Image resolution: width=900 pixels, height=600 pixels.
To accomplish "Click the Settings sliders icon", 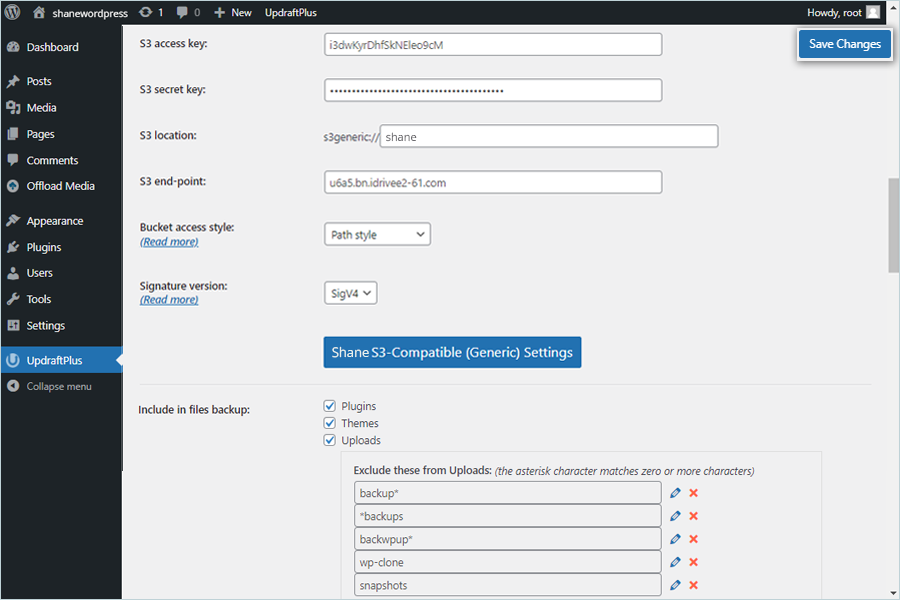I will (13, 326).
